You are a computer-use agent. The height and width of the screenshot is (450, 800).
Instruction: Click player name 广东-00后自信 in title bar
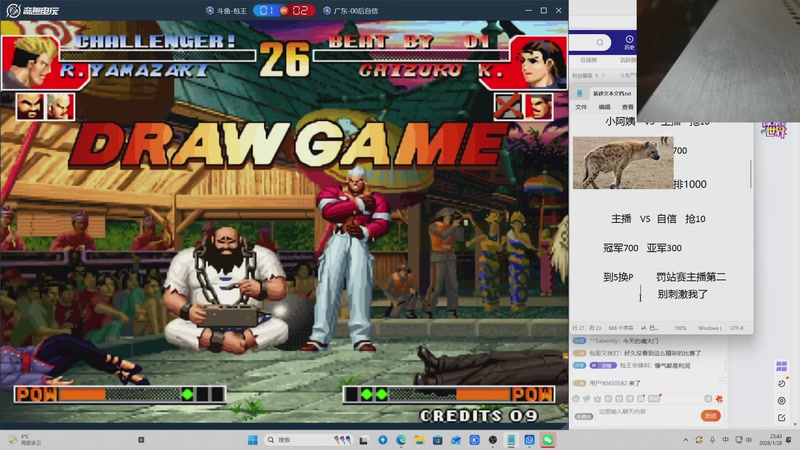[x=355, y=10]
